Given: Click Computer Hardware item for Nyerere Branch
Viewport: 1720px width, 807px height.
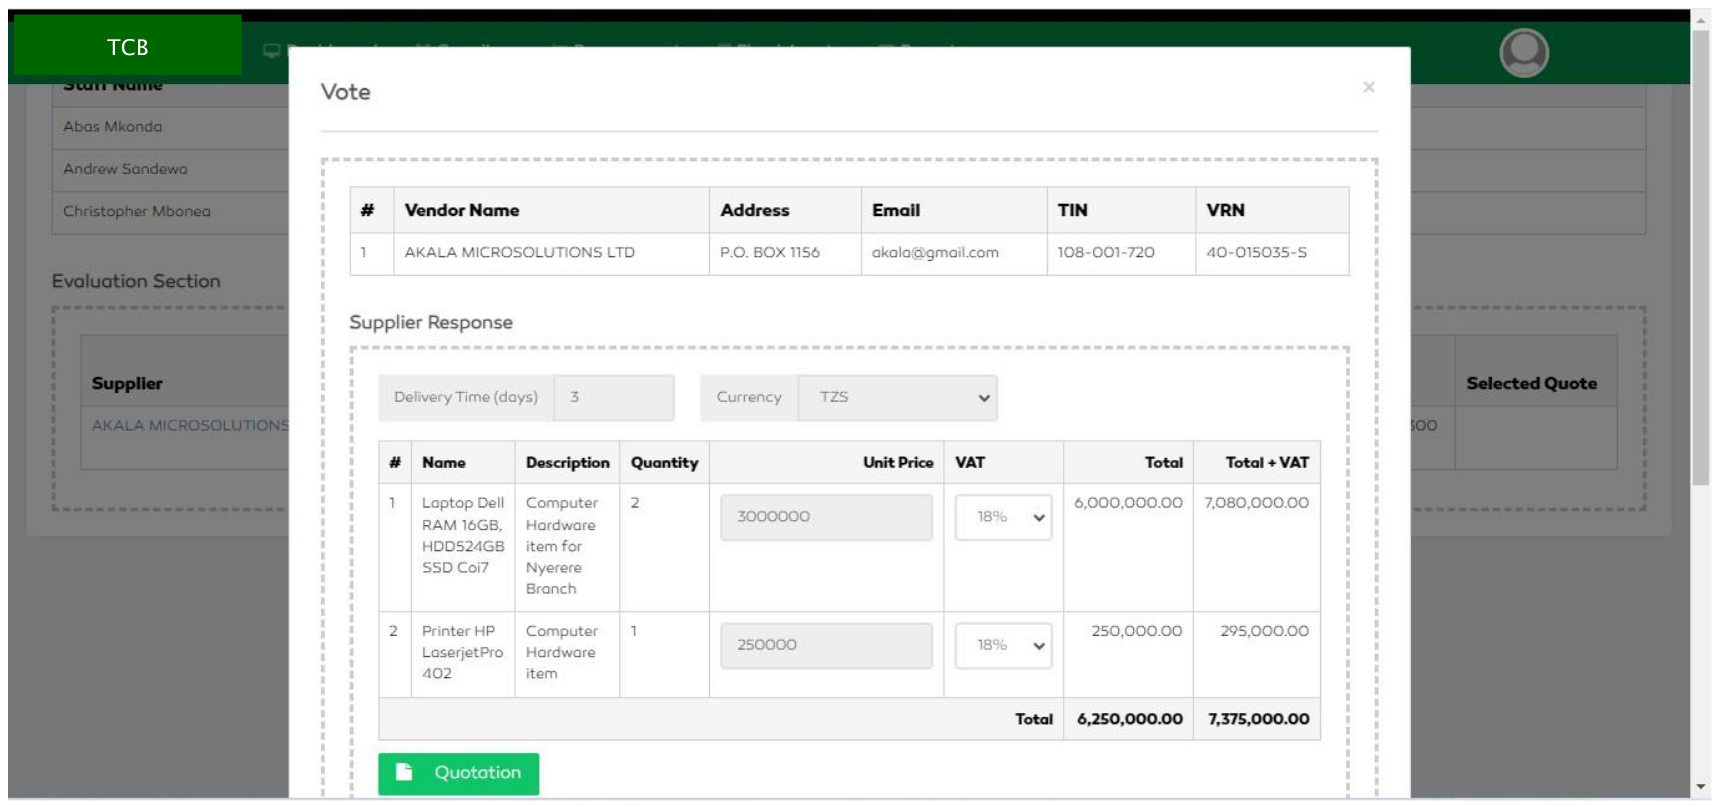Looking at the screenshot, I should 562,545.
